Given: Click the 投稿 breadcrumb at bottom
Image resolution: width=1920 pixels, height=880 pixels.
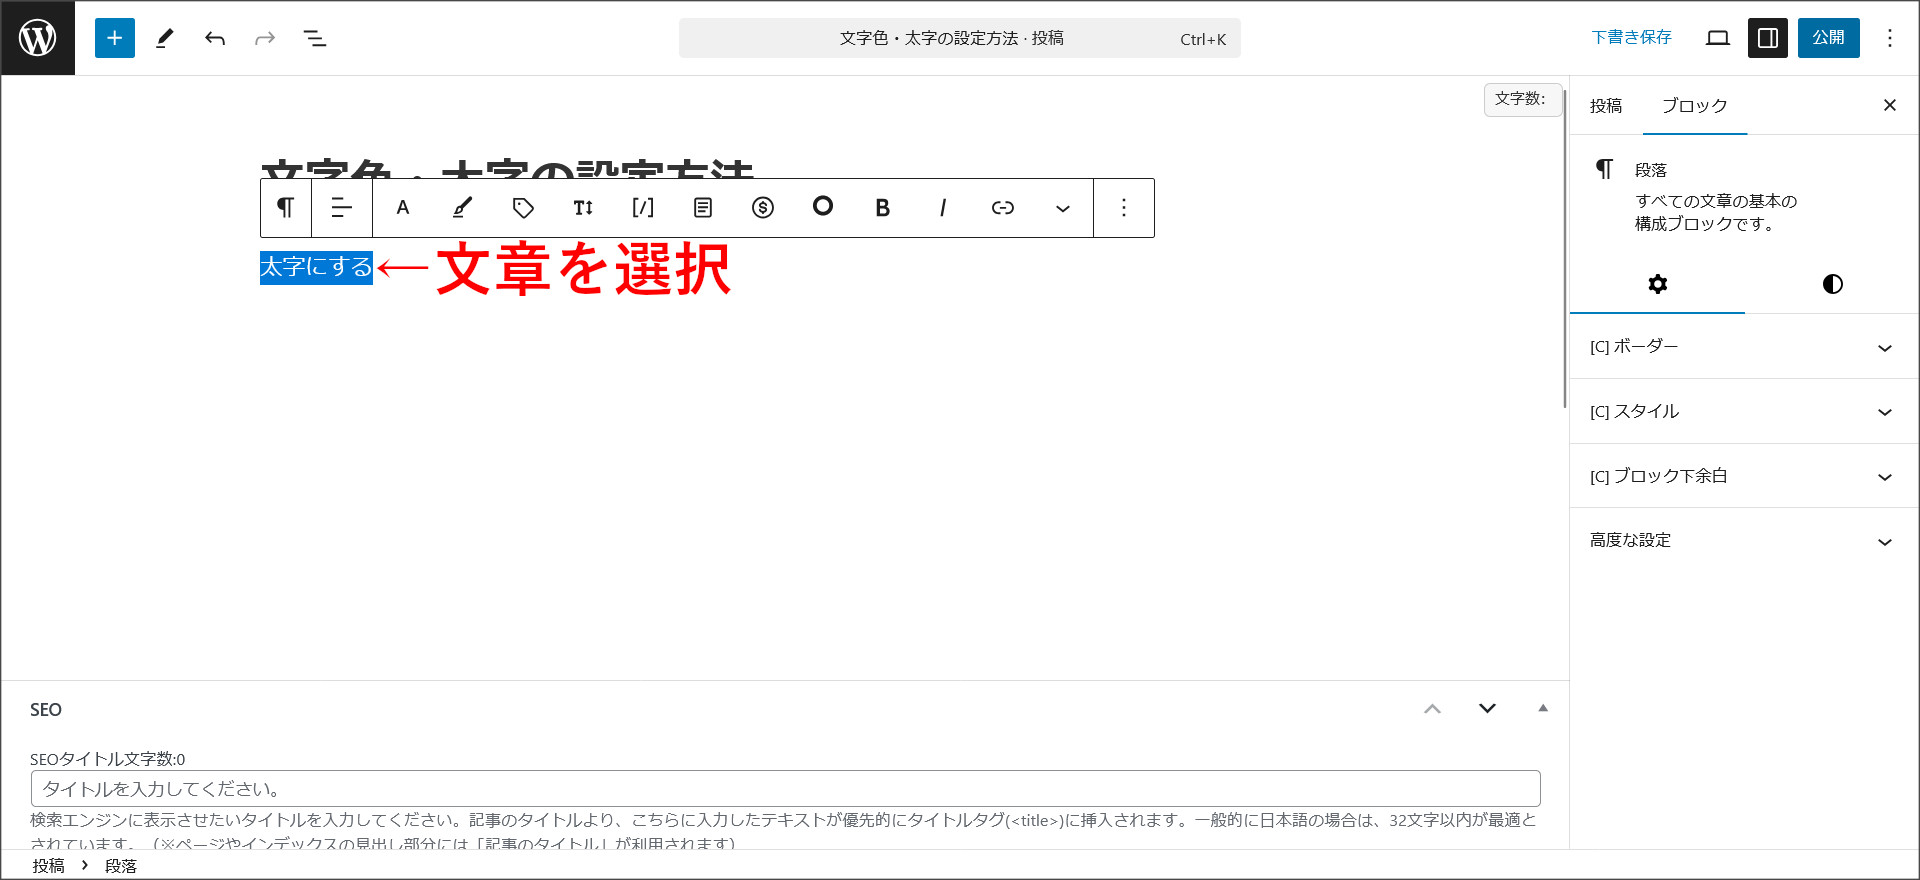Looking at the screenshot, I should tap(48, 866).
